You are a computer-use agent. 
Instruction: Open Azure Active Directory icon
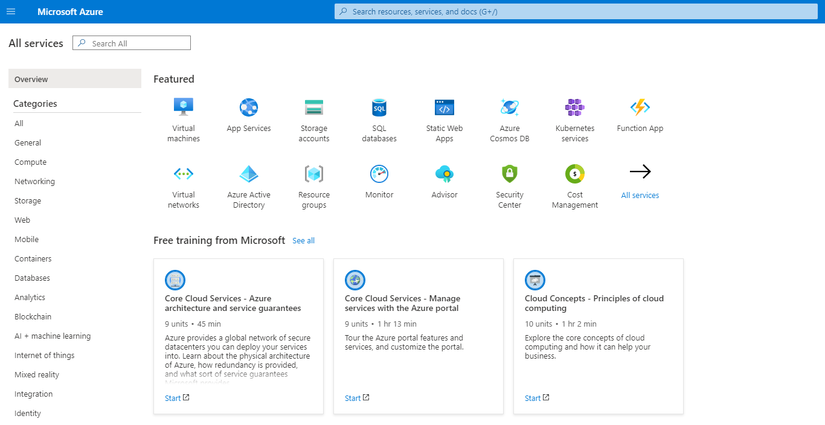tap(249, 174)
